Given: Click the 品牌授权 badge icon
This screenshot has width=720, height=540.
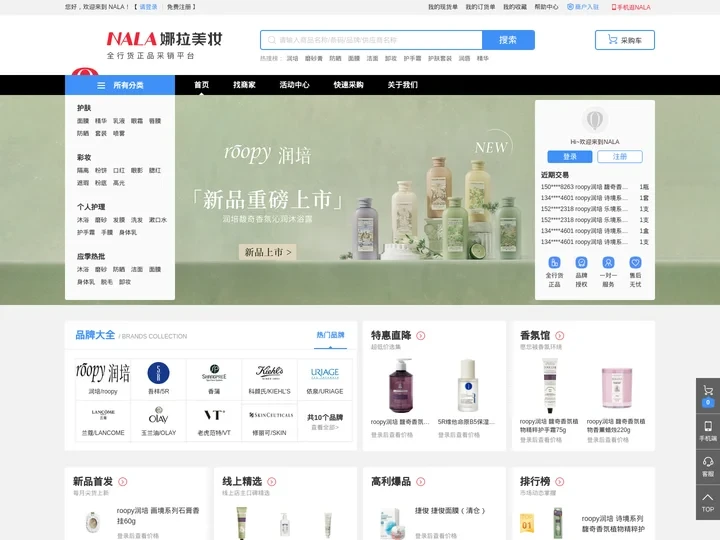Looking at the screenshot, I should coord(581,263).
